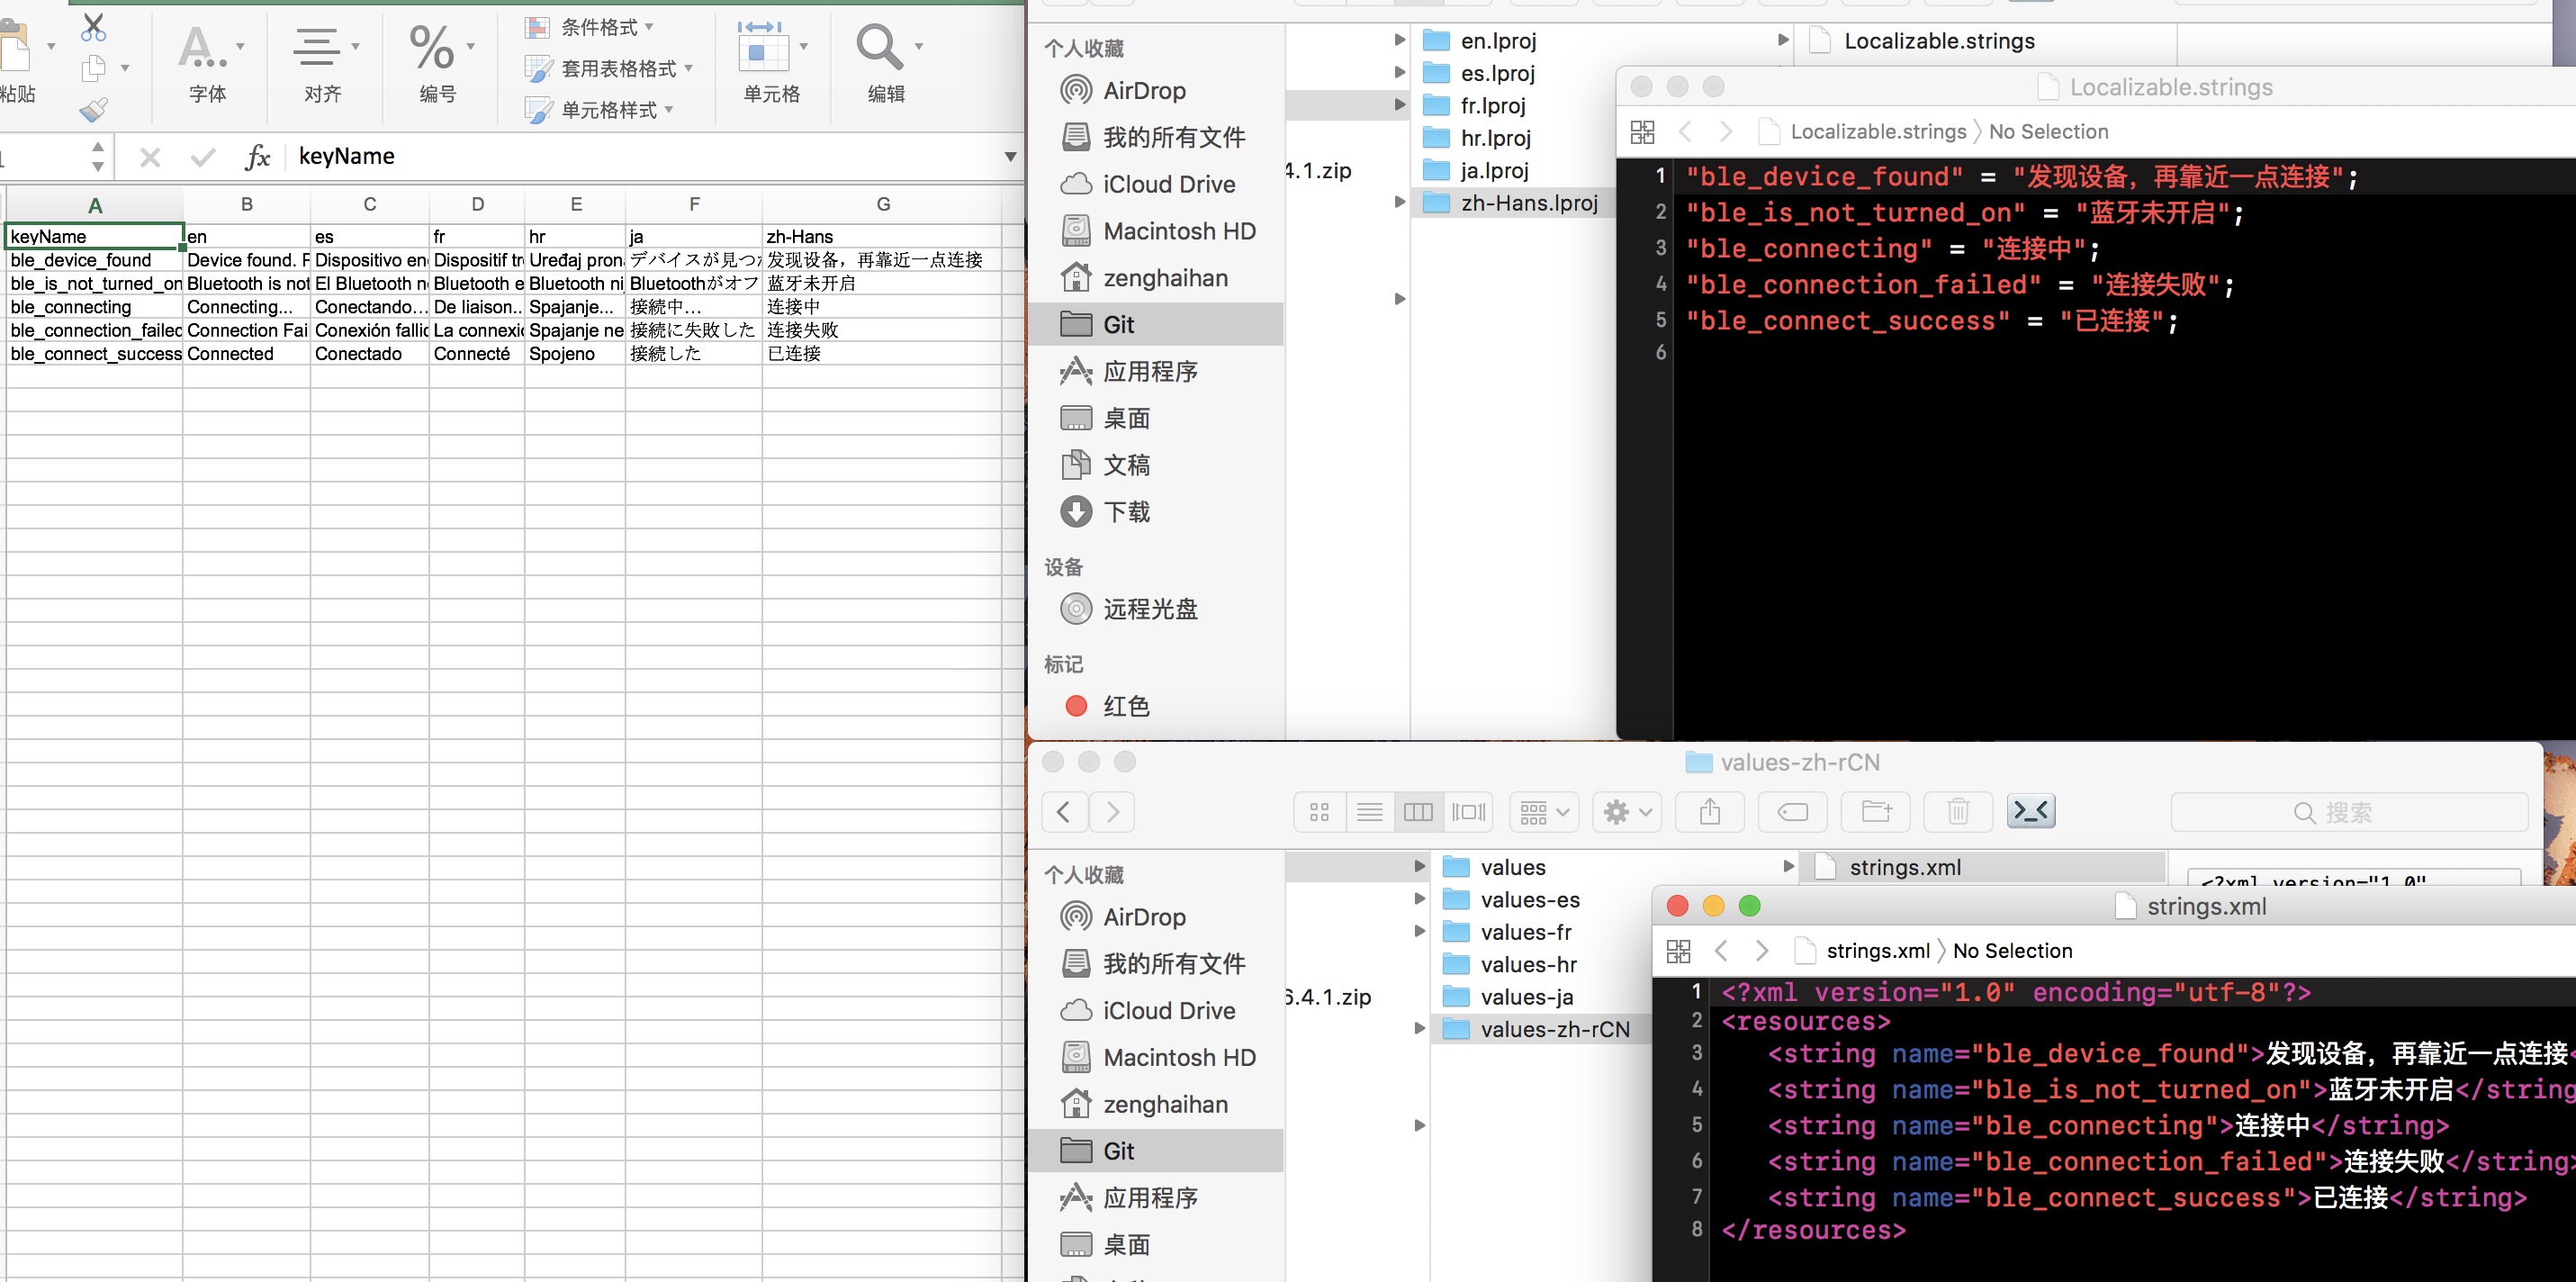
Task: Open 条件格式 conditional formatting dropdown
Action: coord(590,27)
